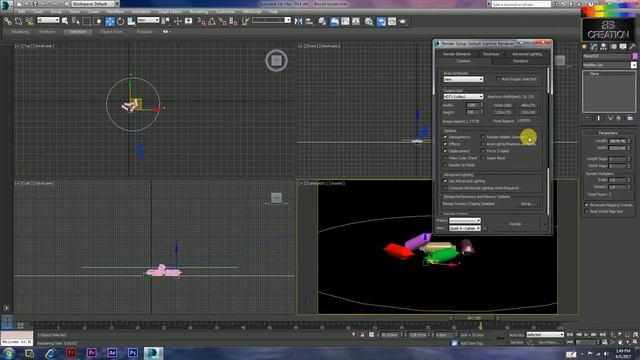The height and width of the screenshot is (360, 640).
Task: Open the Graph Editors menu
Action: [x=170, y=12]
